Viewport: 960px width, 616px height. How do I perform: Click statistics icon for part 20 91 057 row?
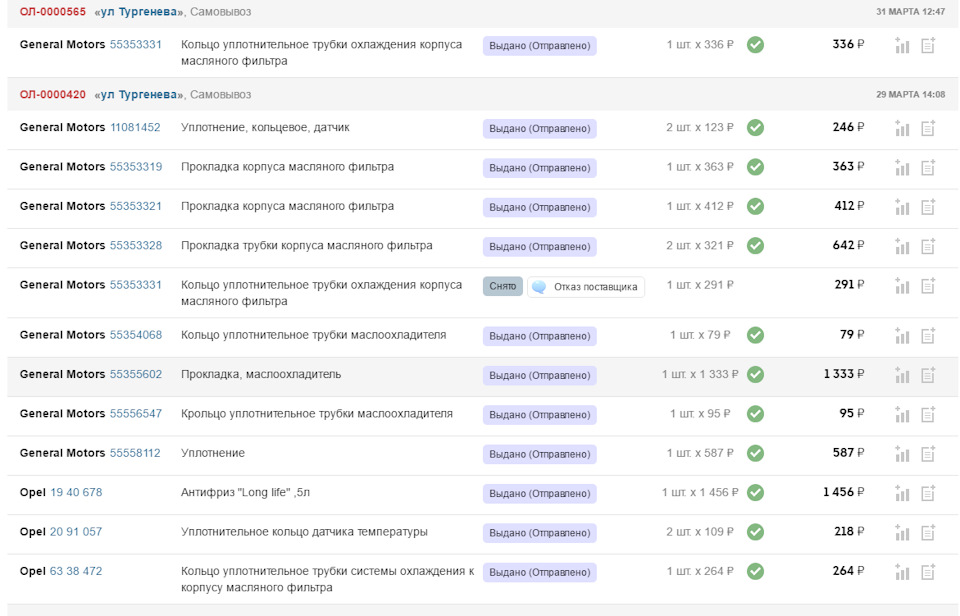(900, 532)
